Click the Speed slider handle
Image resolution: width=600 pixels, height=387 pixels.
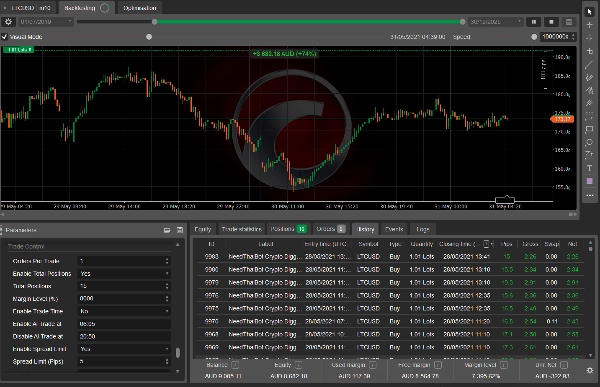534,37
